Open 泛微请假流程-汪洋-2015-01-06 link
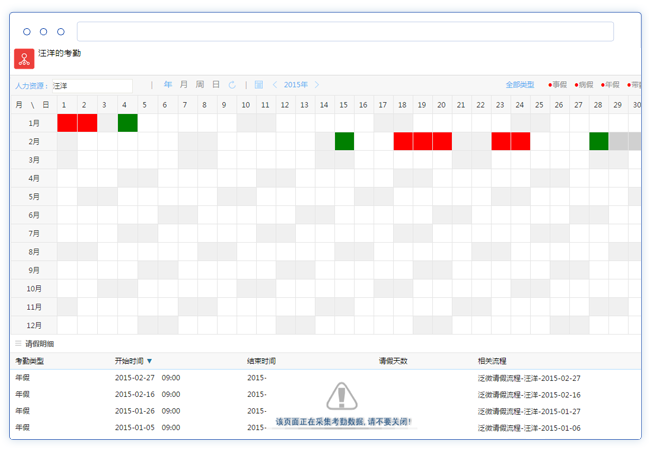The image size is (649, 450). [530, 427]
